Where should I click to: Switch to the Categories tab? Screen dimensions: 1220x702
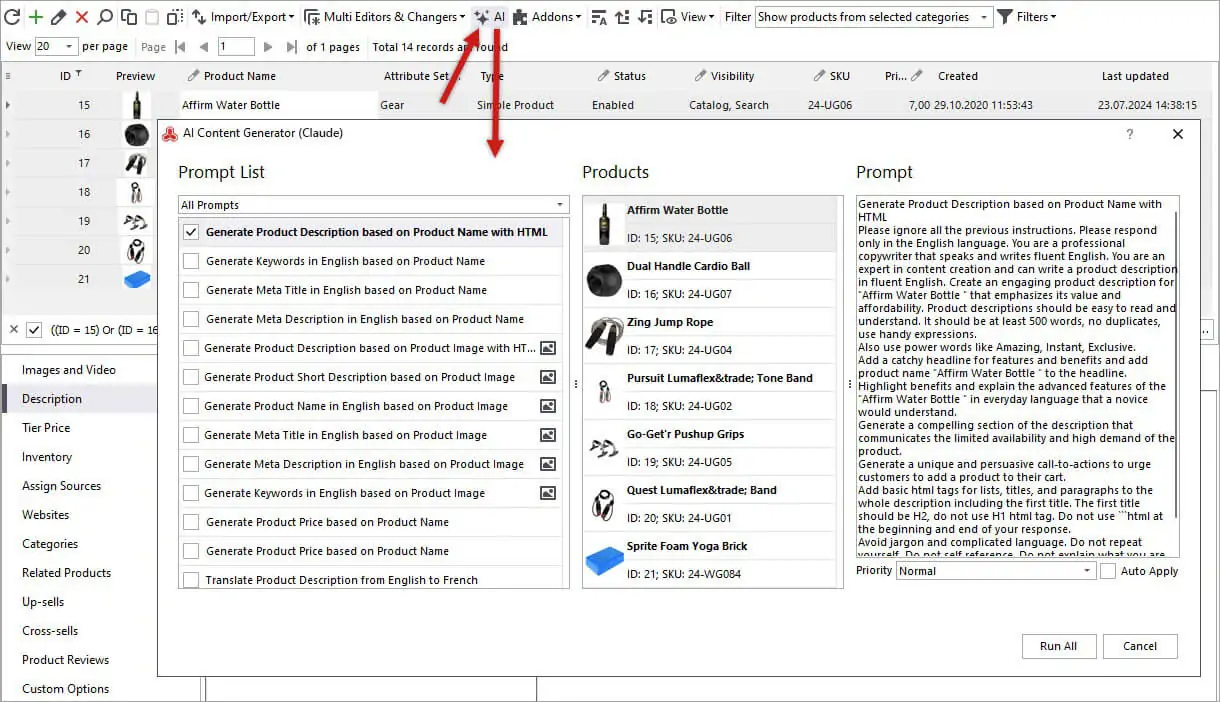pyautogui.click(x=50, y=544)
